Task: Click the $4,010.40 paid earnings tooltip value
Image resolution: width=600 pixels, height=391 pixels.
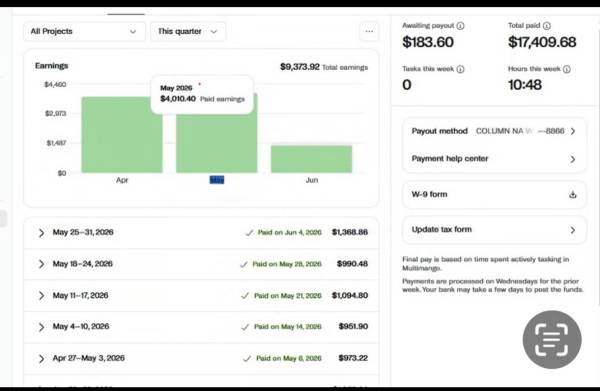Action: [178, 99]
